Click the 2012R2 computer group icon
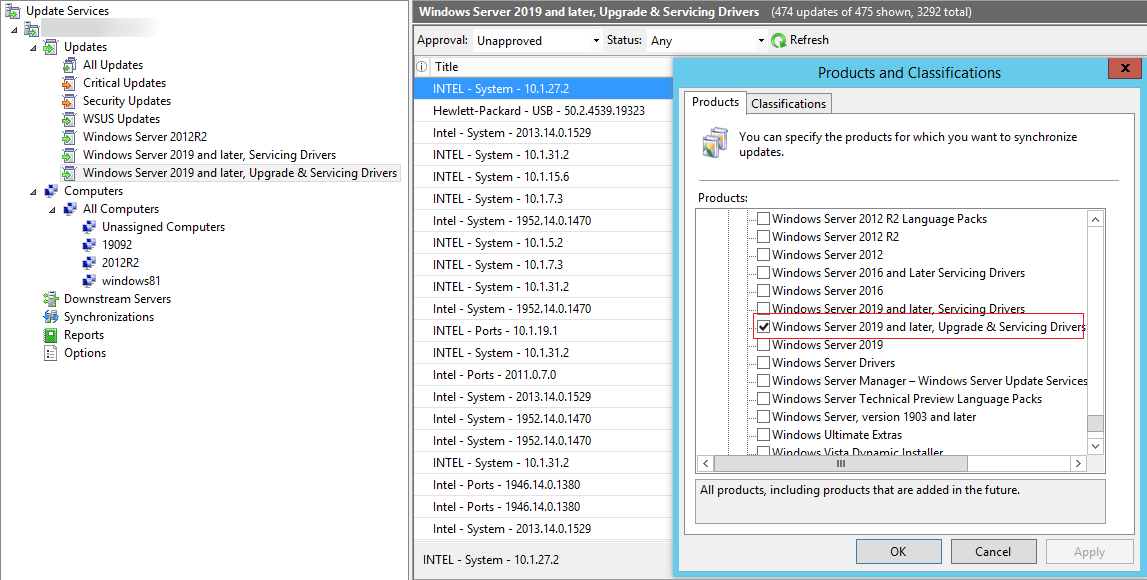Viewport: 1147px width, 580px height. pyautogui.click(x=89, y=263)
